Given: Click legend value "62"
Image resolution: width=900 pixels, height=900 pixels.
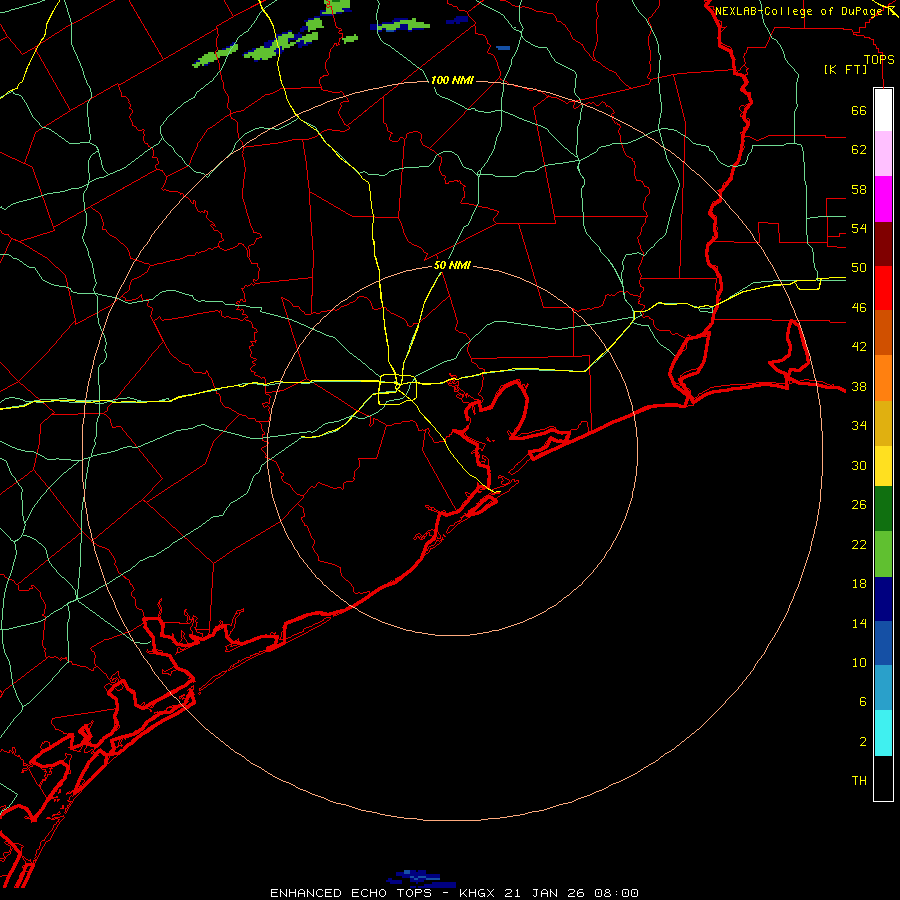Looking at the screenshot, I should click(859, 150).
